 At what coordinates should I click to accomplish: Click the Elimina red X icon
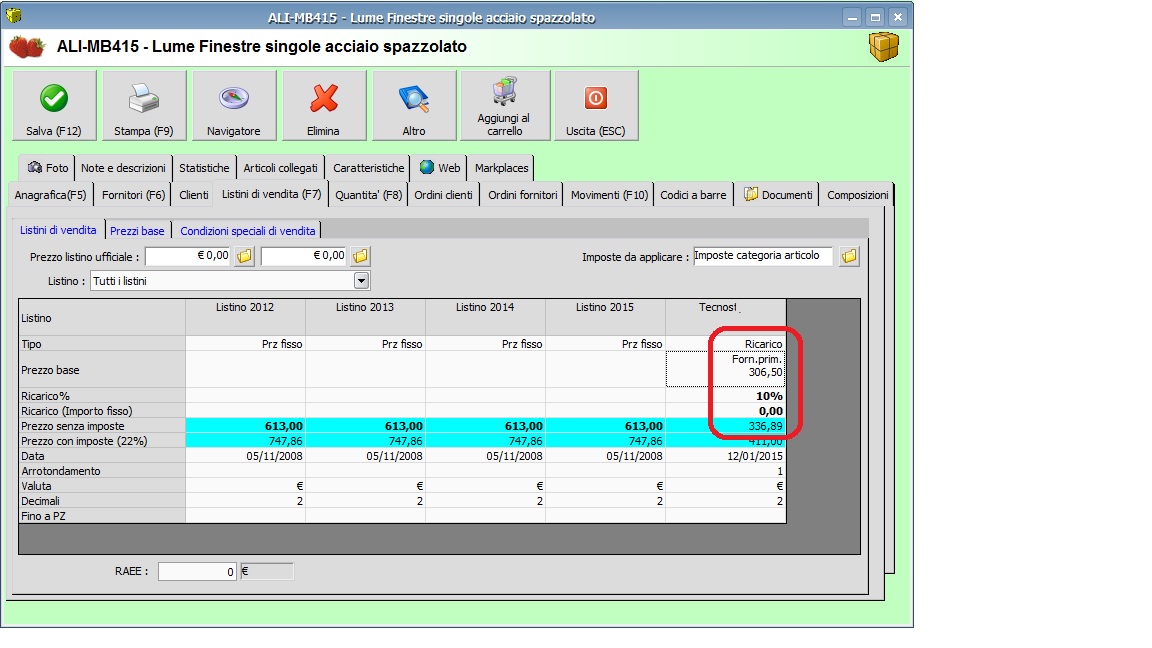pyautogui.click(x=323, y=98)
